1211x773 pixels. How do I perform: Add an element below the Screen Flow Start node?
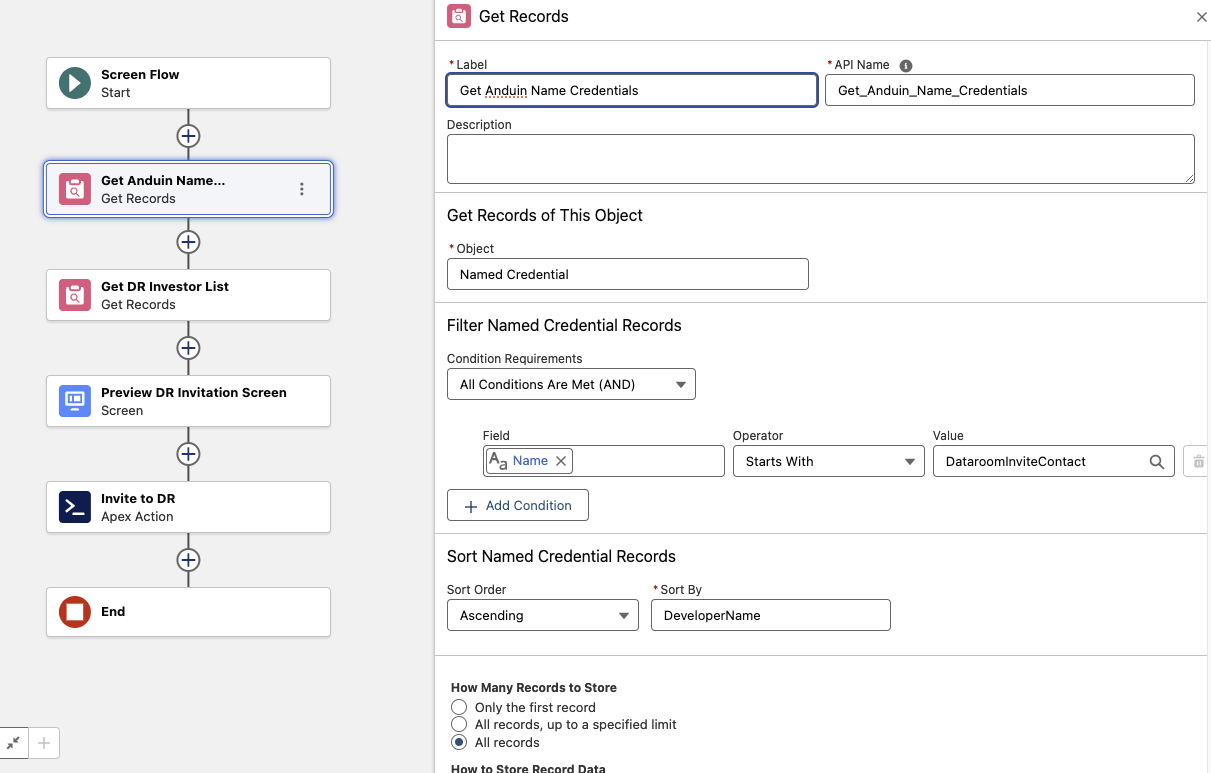pos(188,136)
